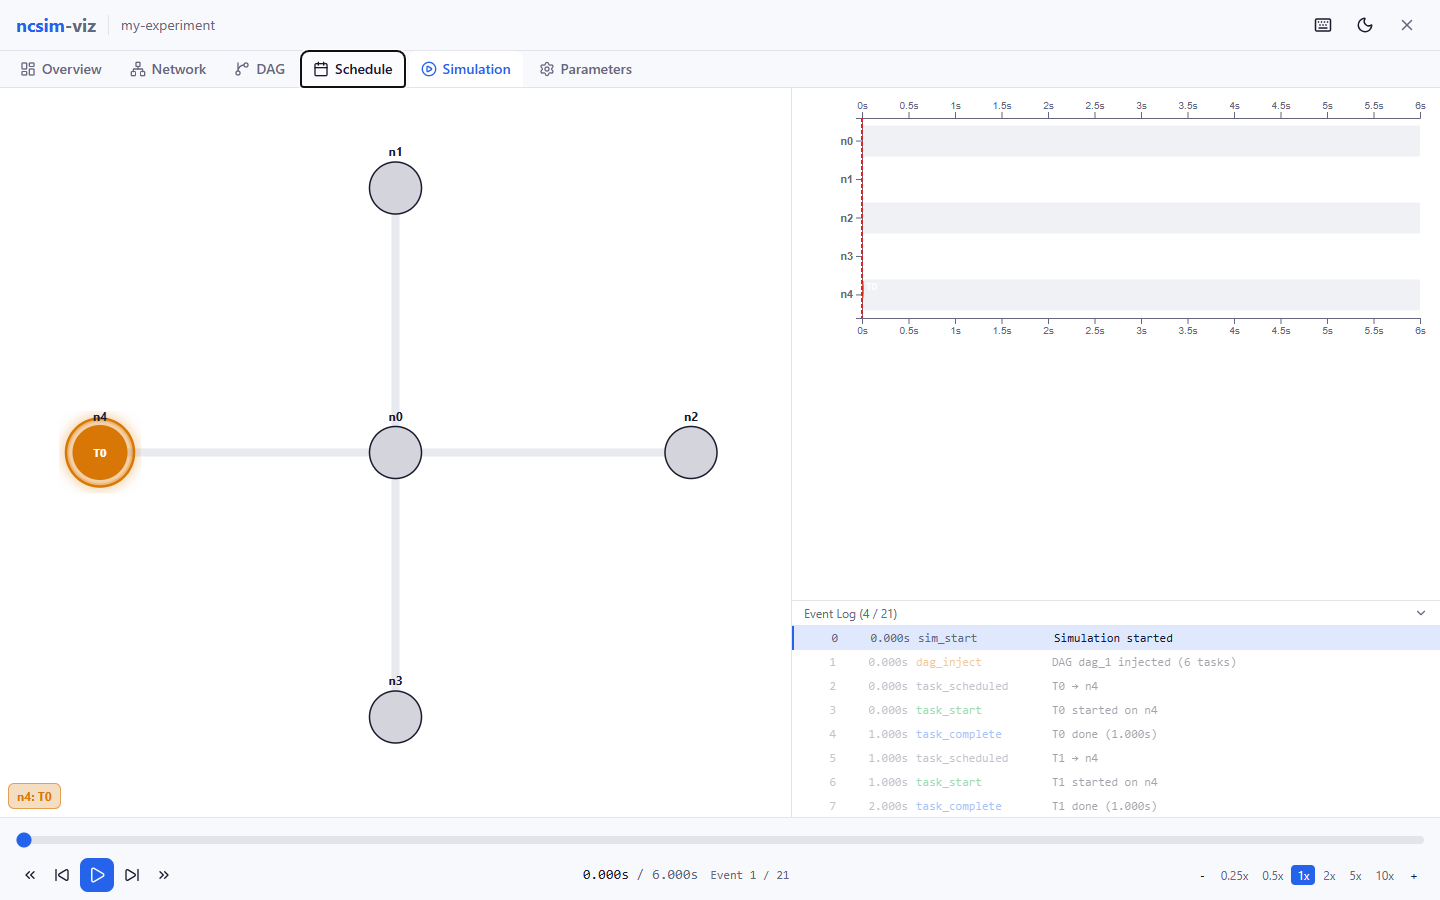Set playback speed to 0.5x
Image resolution: width=1440 pixels, height=900 pixels.
click(x=1273, y=876)
